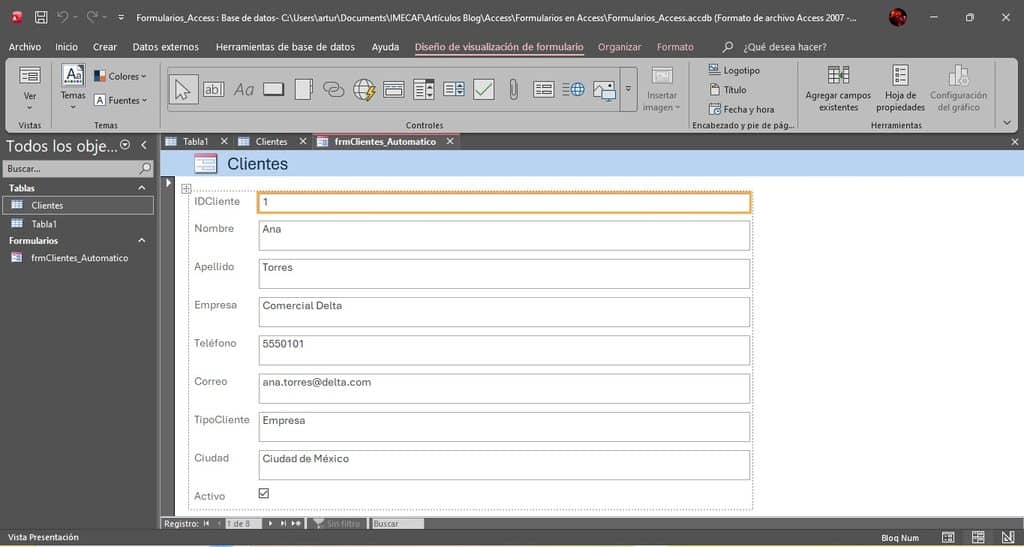The height and width of the screenshot is (547, 1024).
Task: Click Agregar campos existentes
Action: click(838, 89)
